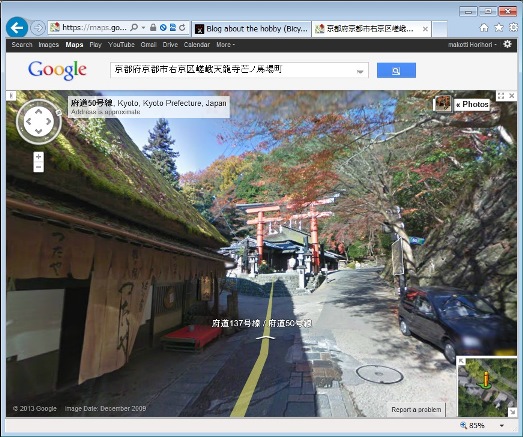The height and width of the screenshot is (437, 523).
Task: Expand the More menu in Google bar
Action: point(225,44)
